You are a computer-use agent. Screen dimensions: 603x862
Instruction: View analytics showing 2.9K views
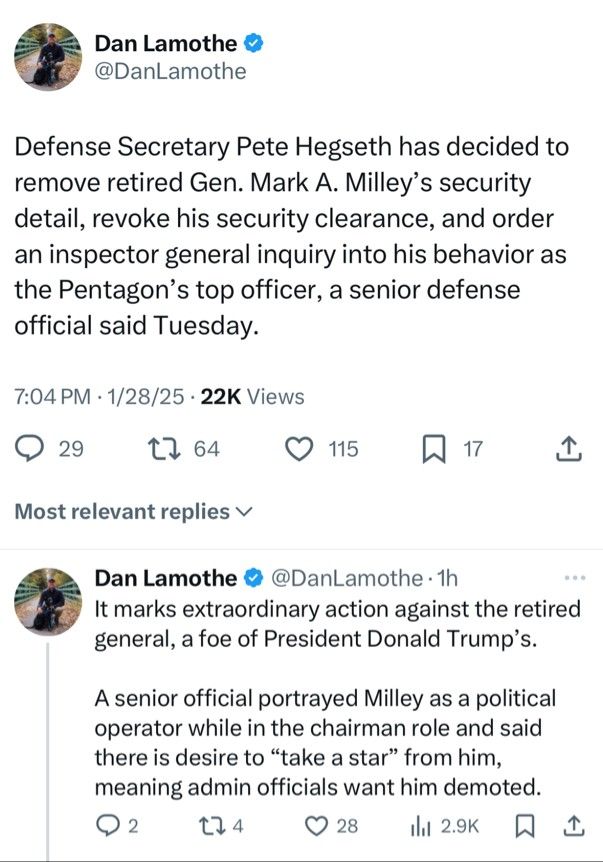(x=445, y=826)
